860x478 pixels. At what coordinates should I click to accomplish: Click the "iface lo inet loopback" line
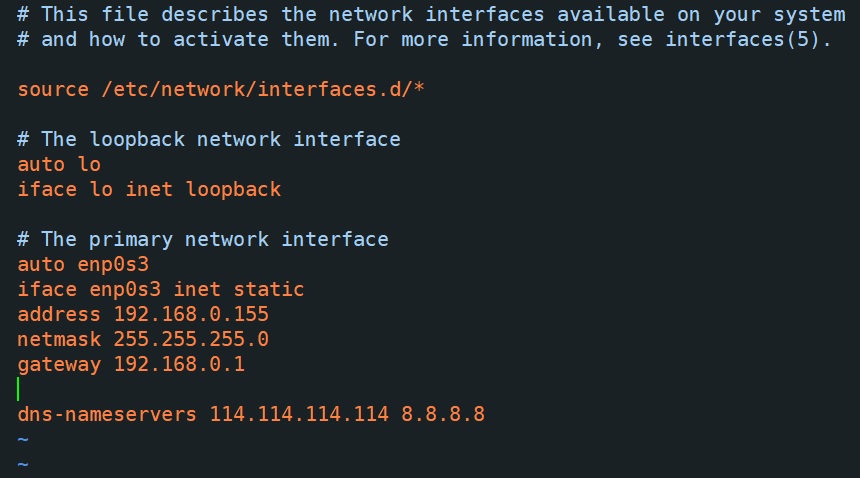click(x=149, y=189)
